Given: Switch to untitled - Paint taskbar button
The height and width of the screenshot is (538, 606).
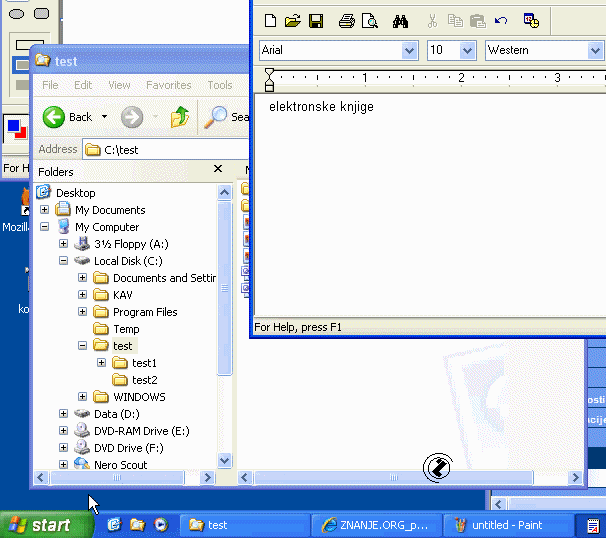Looking at the screenshot, I should tap(508, 525).
